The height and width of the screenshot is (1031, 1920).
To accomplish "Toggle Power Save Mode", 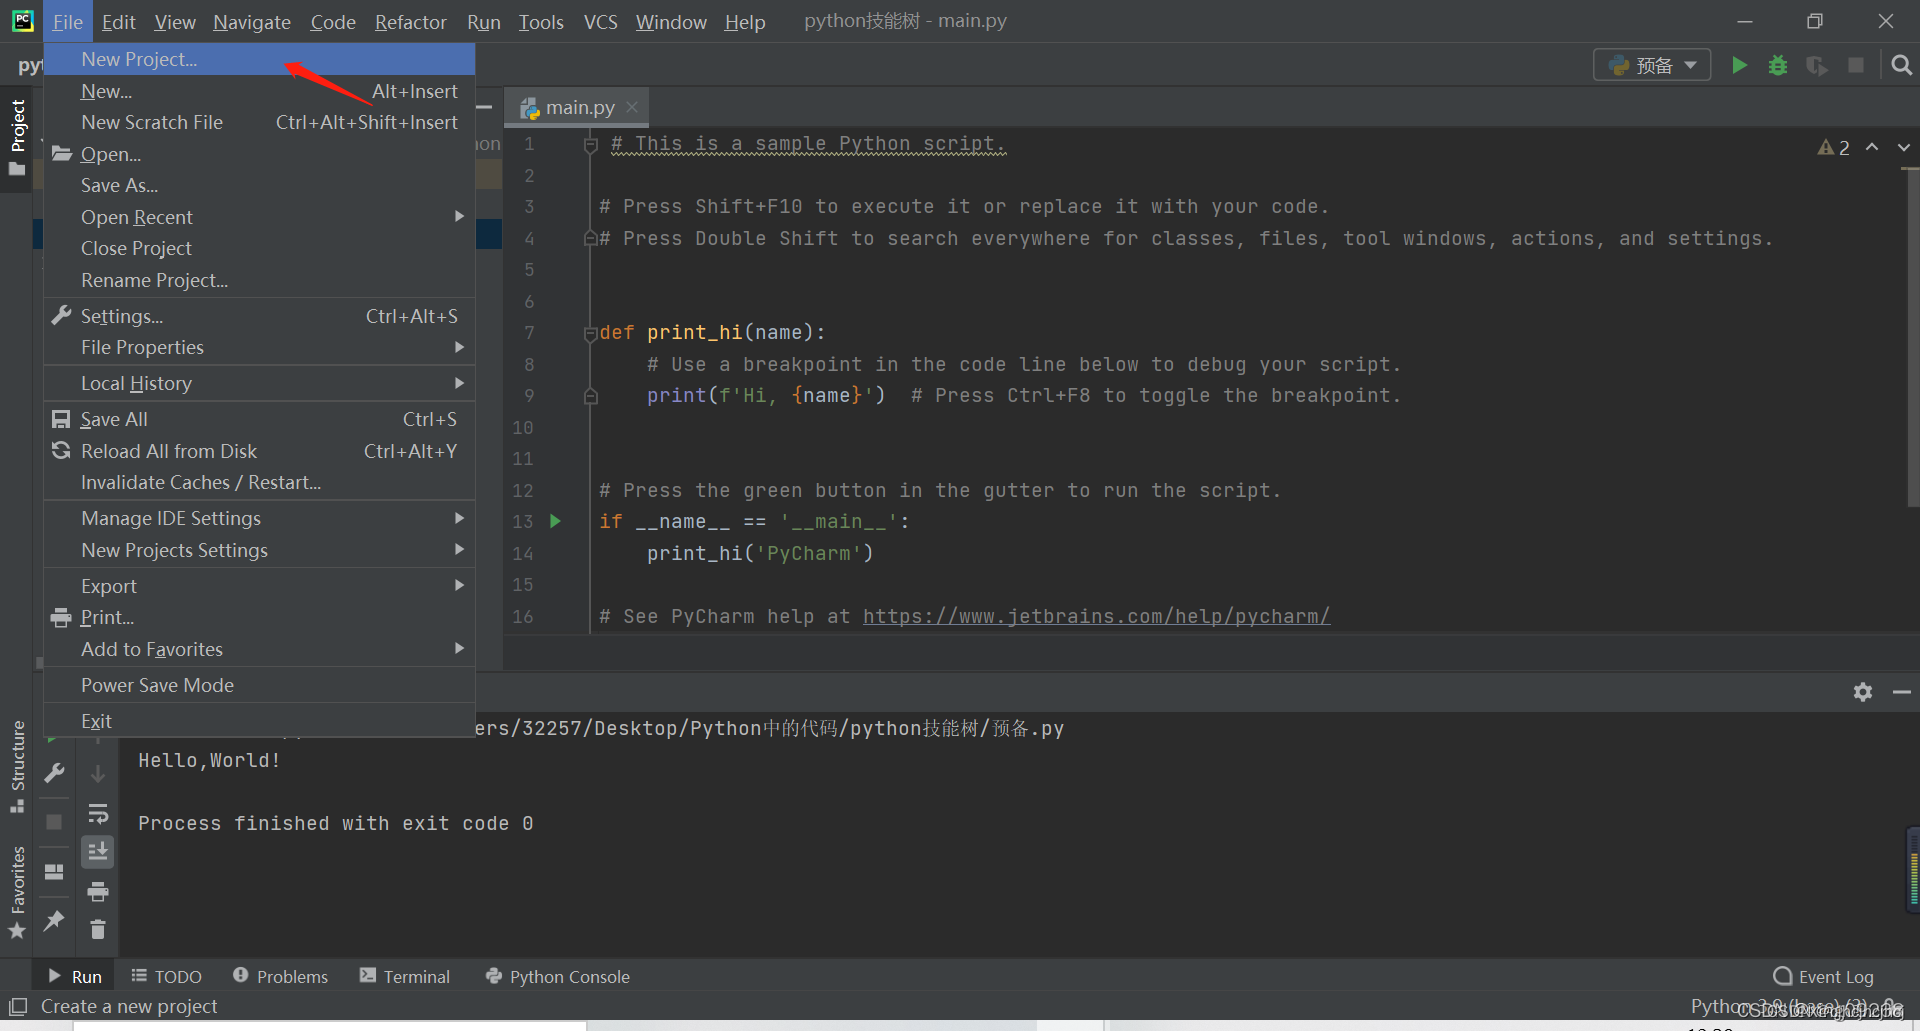I will (x=259, y=685).
